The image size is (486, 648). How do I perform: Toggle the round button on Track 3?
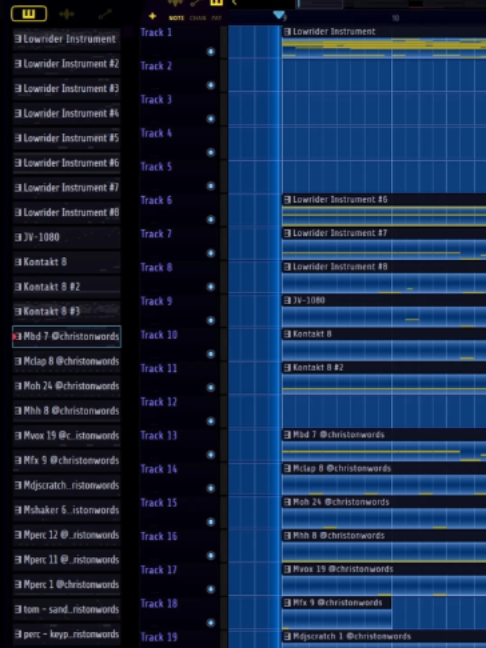pyautogui.click(x=211, y=119)
